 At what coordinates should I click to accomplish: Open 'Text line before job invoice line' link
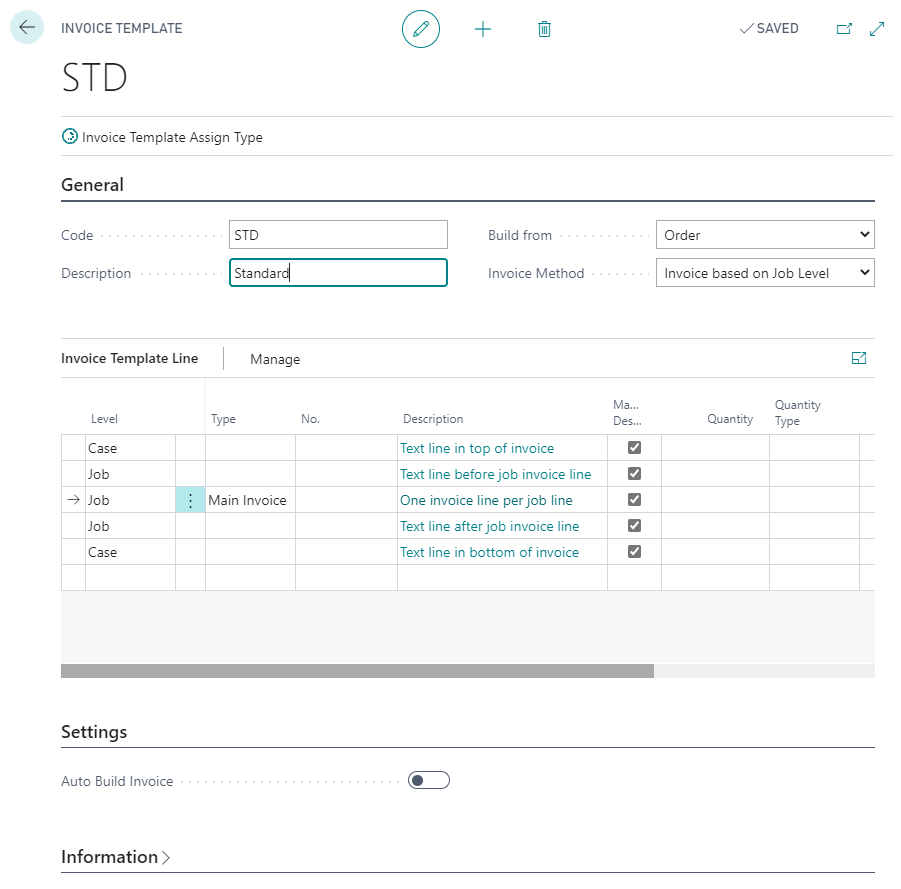[495, 474]
